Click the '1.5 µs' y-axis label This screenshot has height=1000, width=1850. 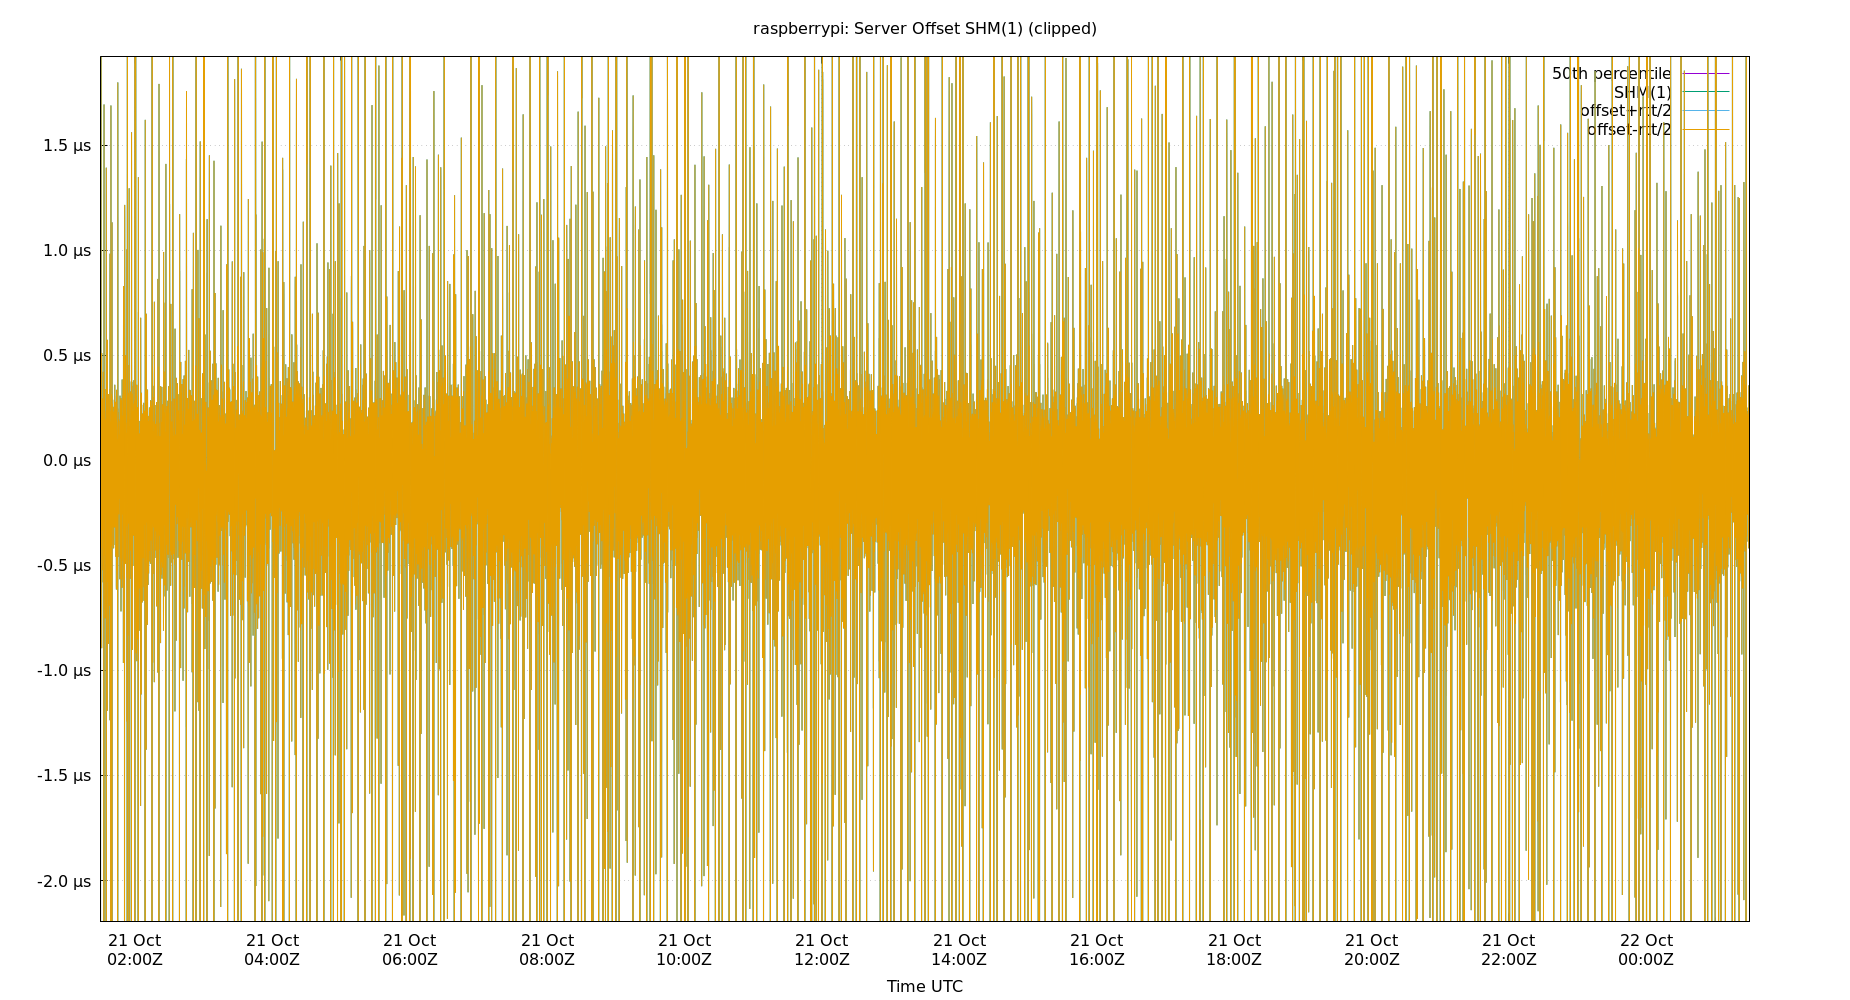[66, 146]
